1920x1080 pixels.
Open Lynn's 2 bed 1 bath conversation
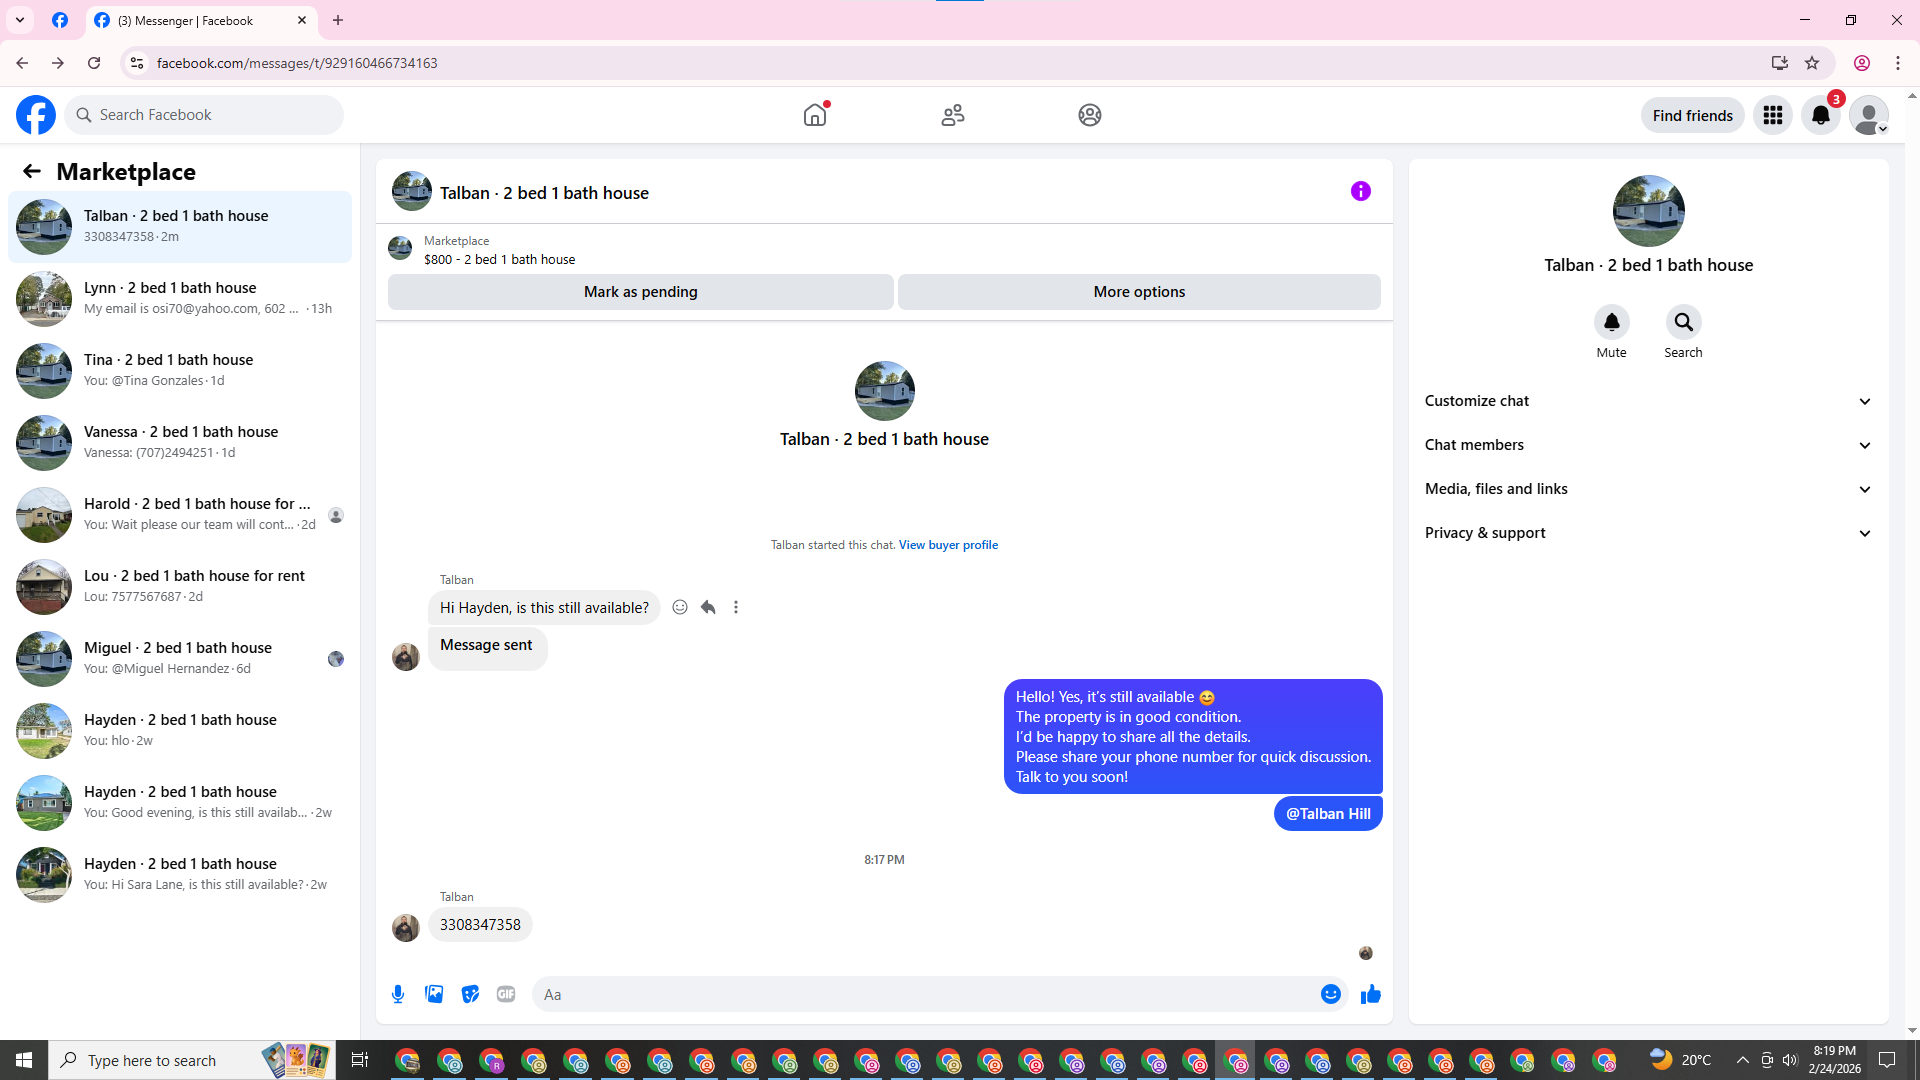pyautogui.click(x=180, y=298)
